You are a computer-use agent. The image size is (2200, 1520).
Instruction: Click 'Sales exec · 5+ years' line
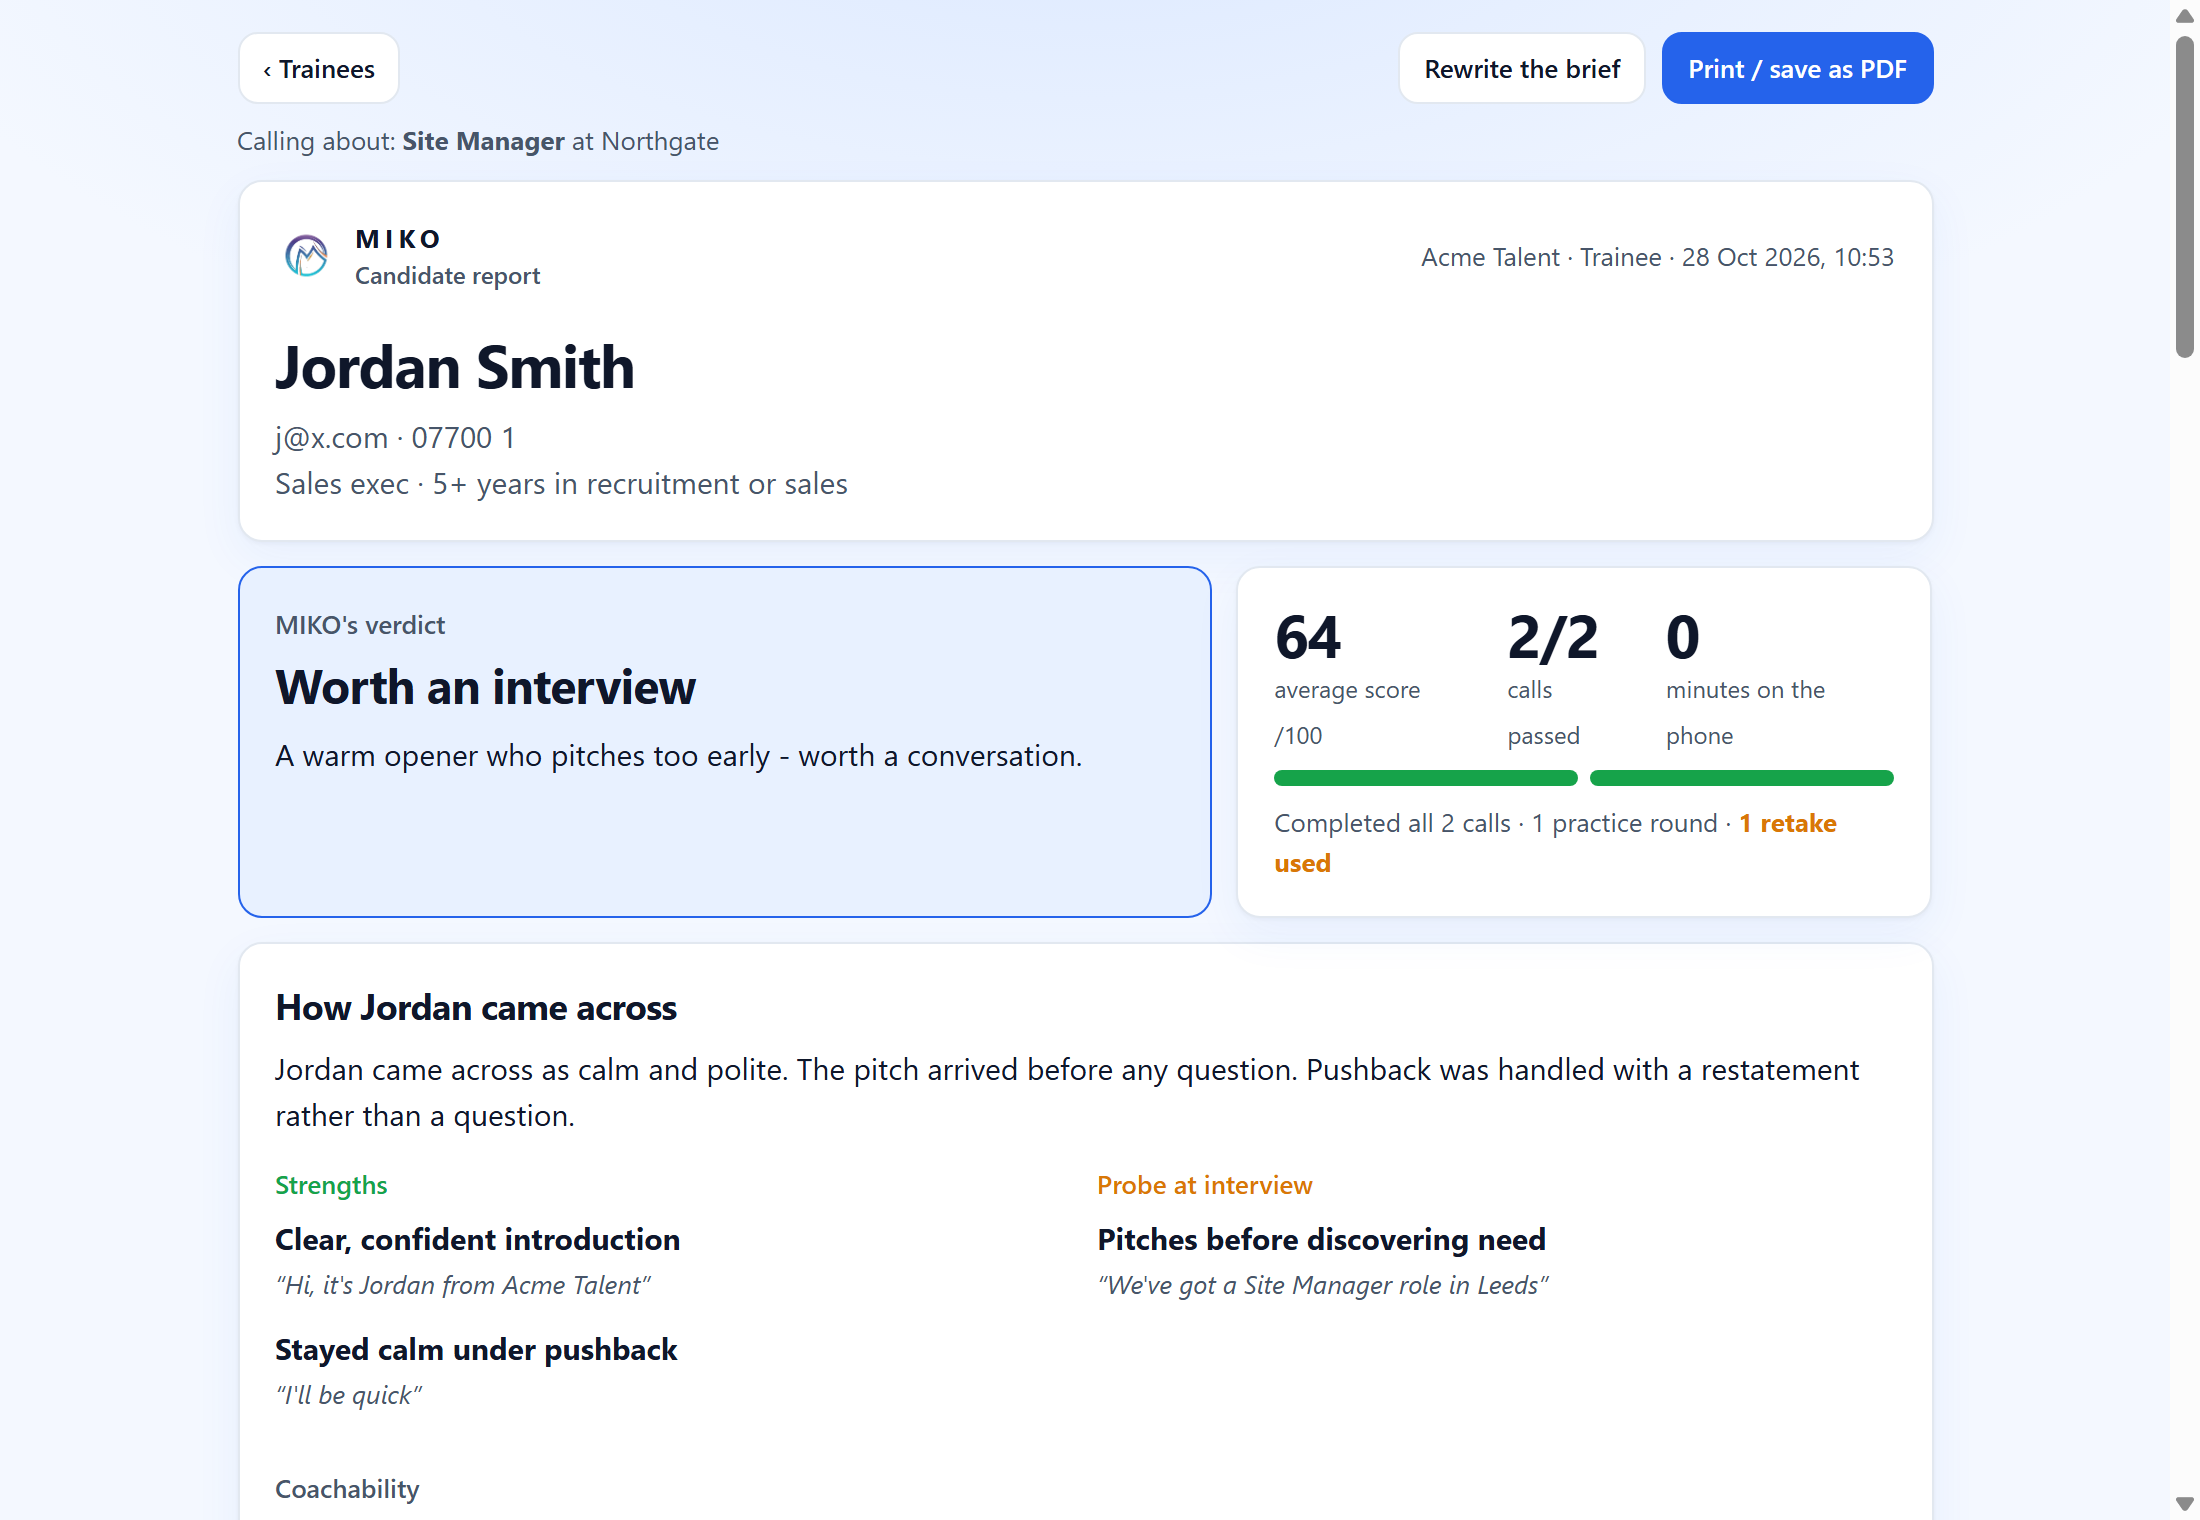coord(561,484)
